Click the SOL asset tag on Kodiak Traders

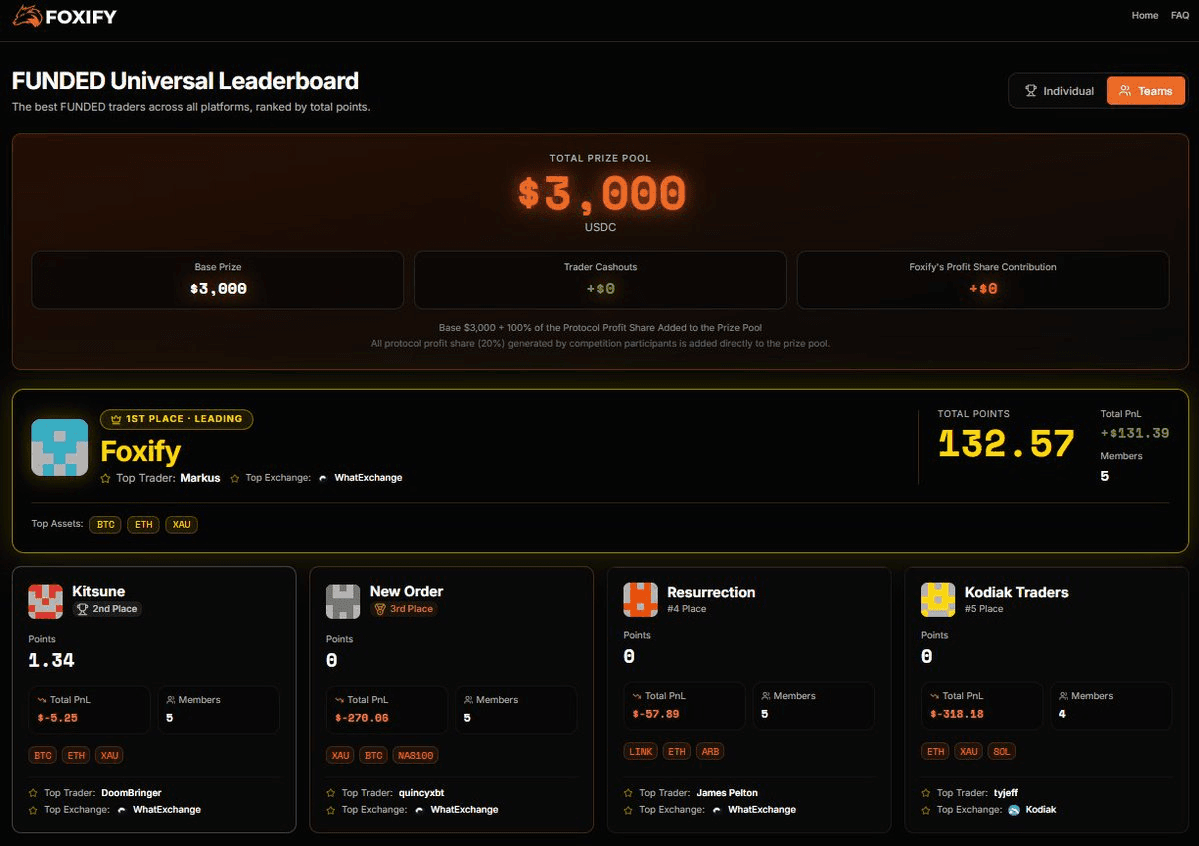(1001, 752)
